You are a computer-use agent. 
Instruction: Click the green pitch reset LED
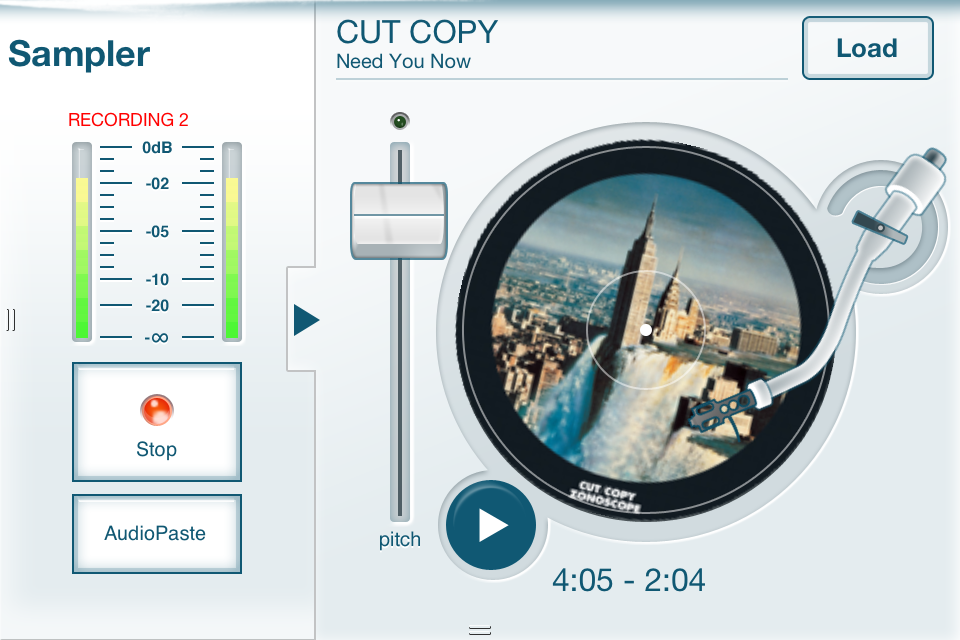pos(400,121)
